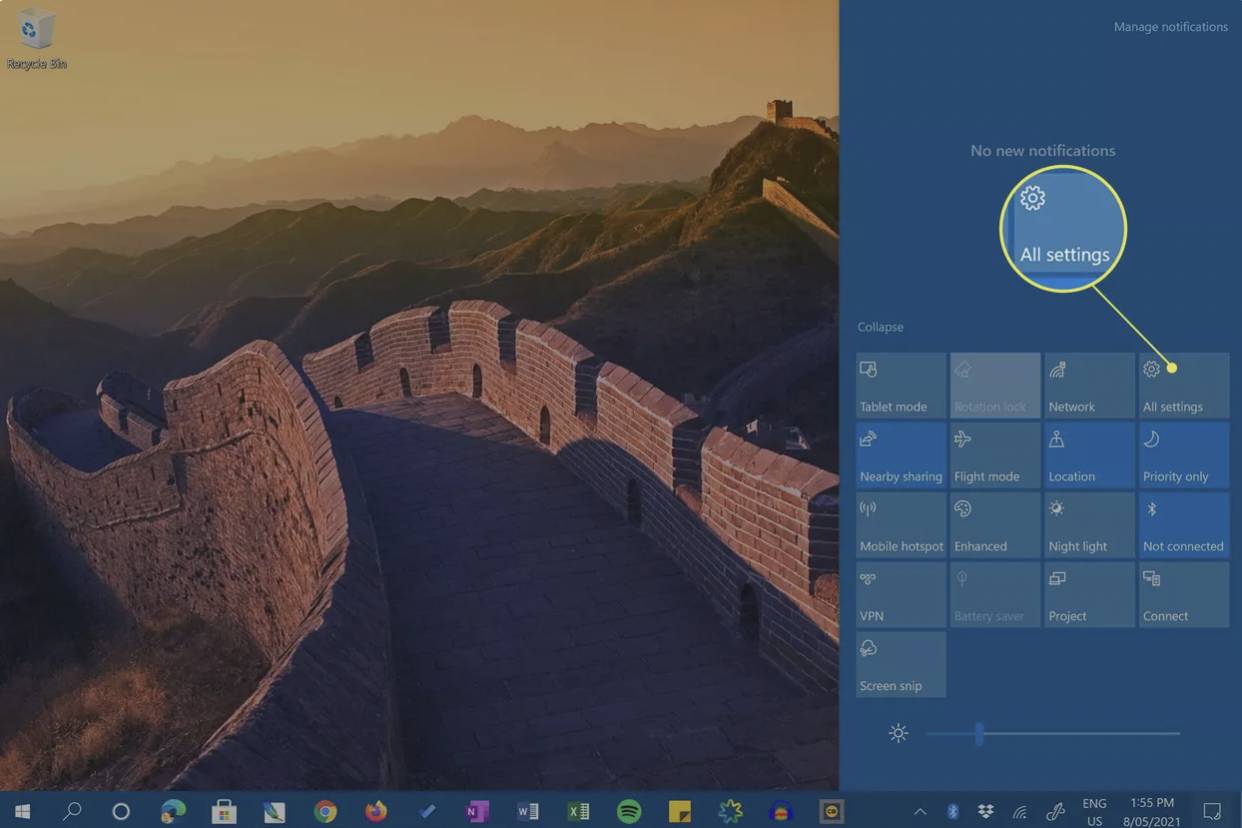
Task: Open the Project display options tile
Action: (x=1089, y=595)
